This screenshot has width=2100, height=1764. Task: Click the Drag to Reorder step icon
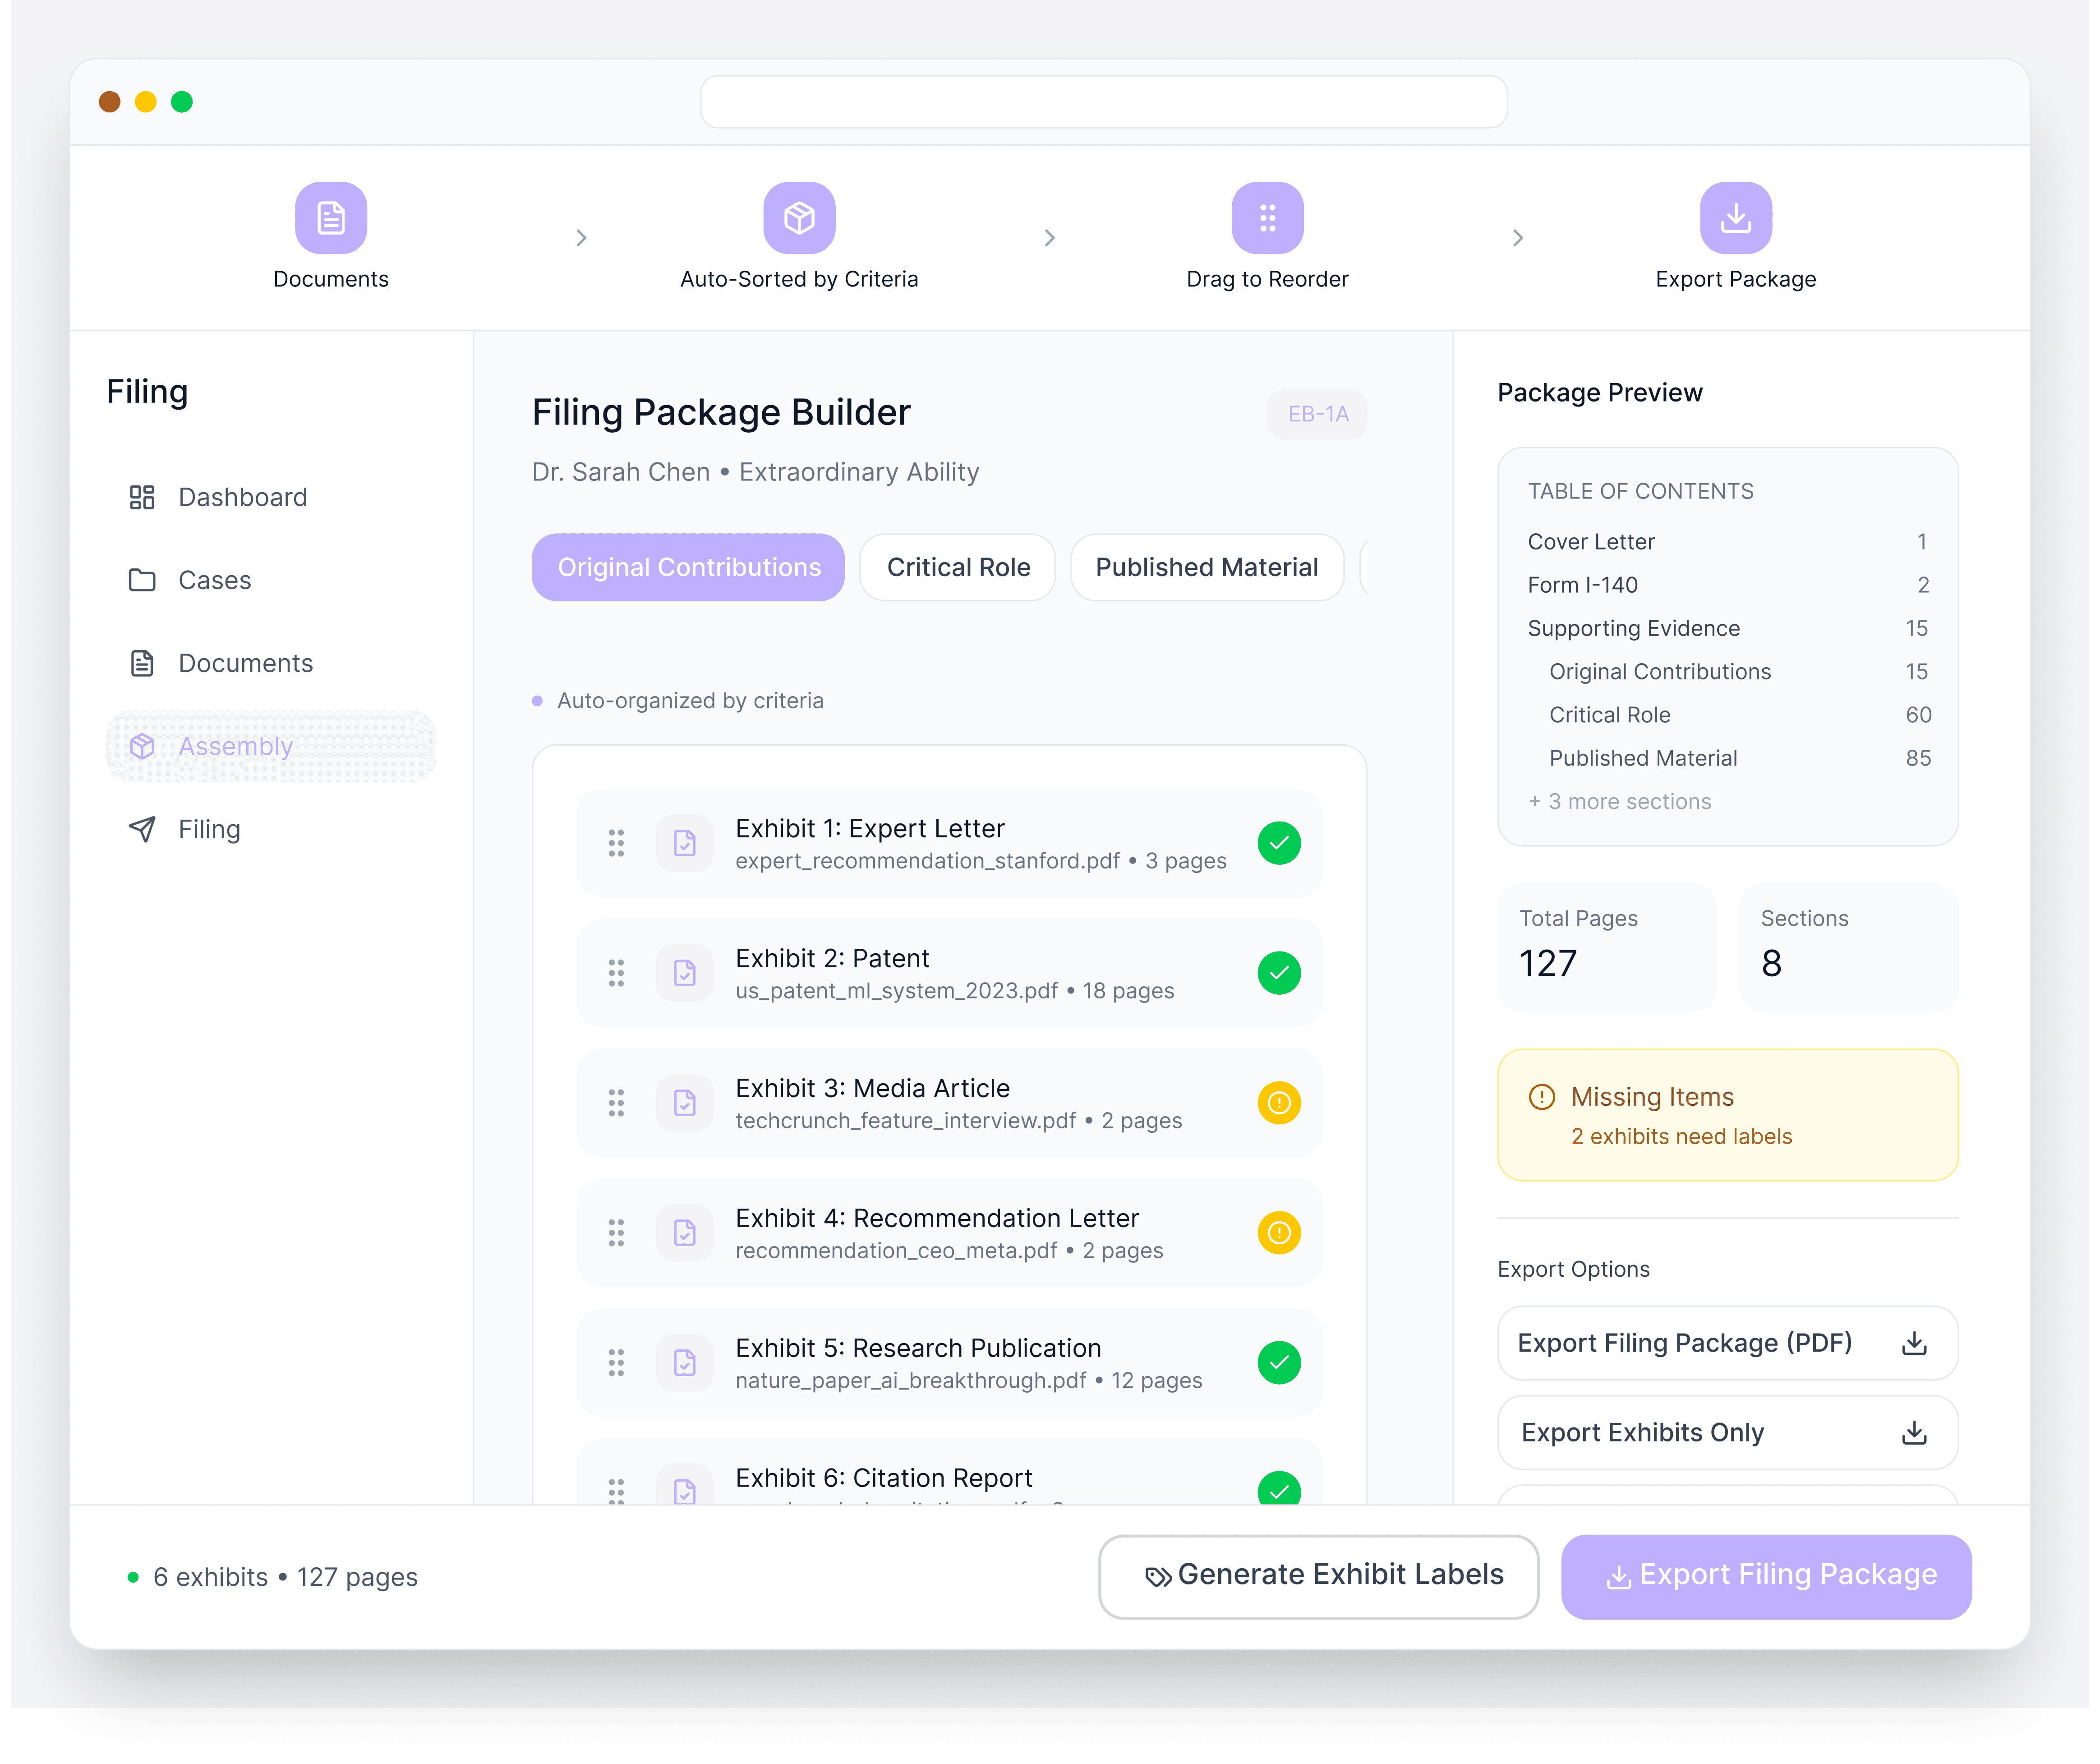(x=1267, y=217)
